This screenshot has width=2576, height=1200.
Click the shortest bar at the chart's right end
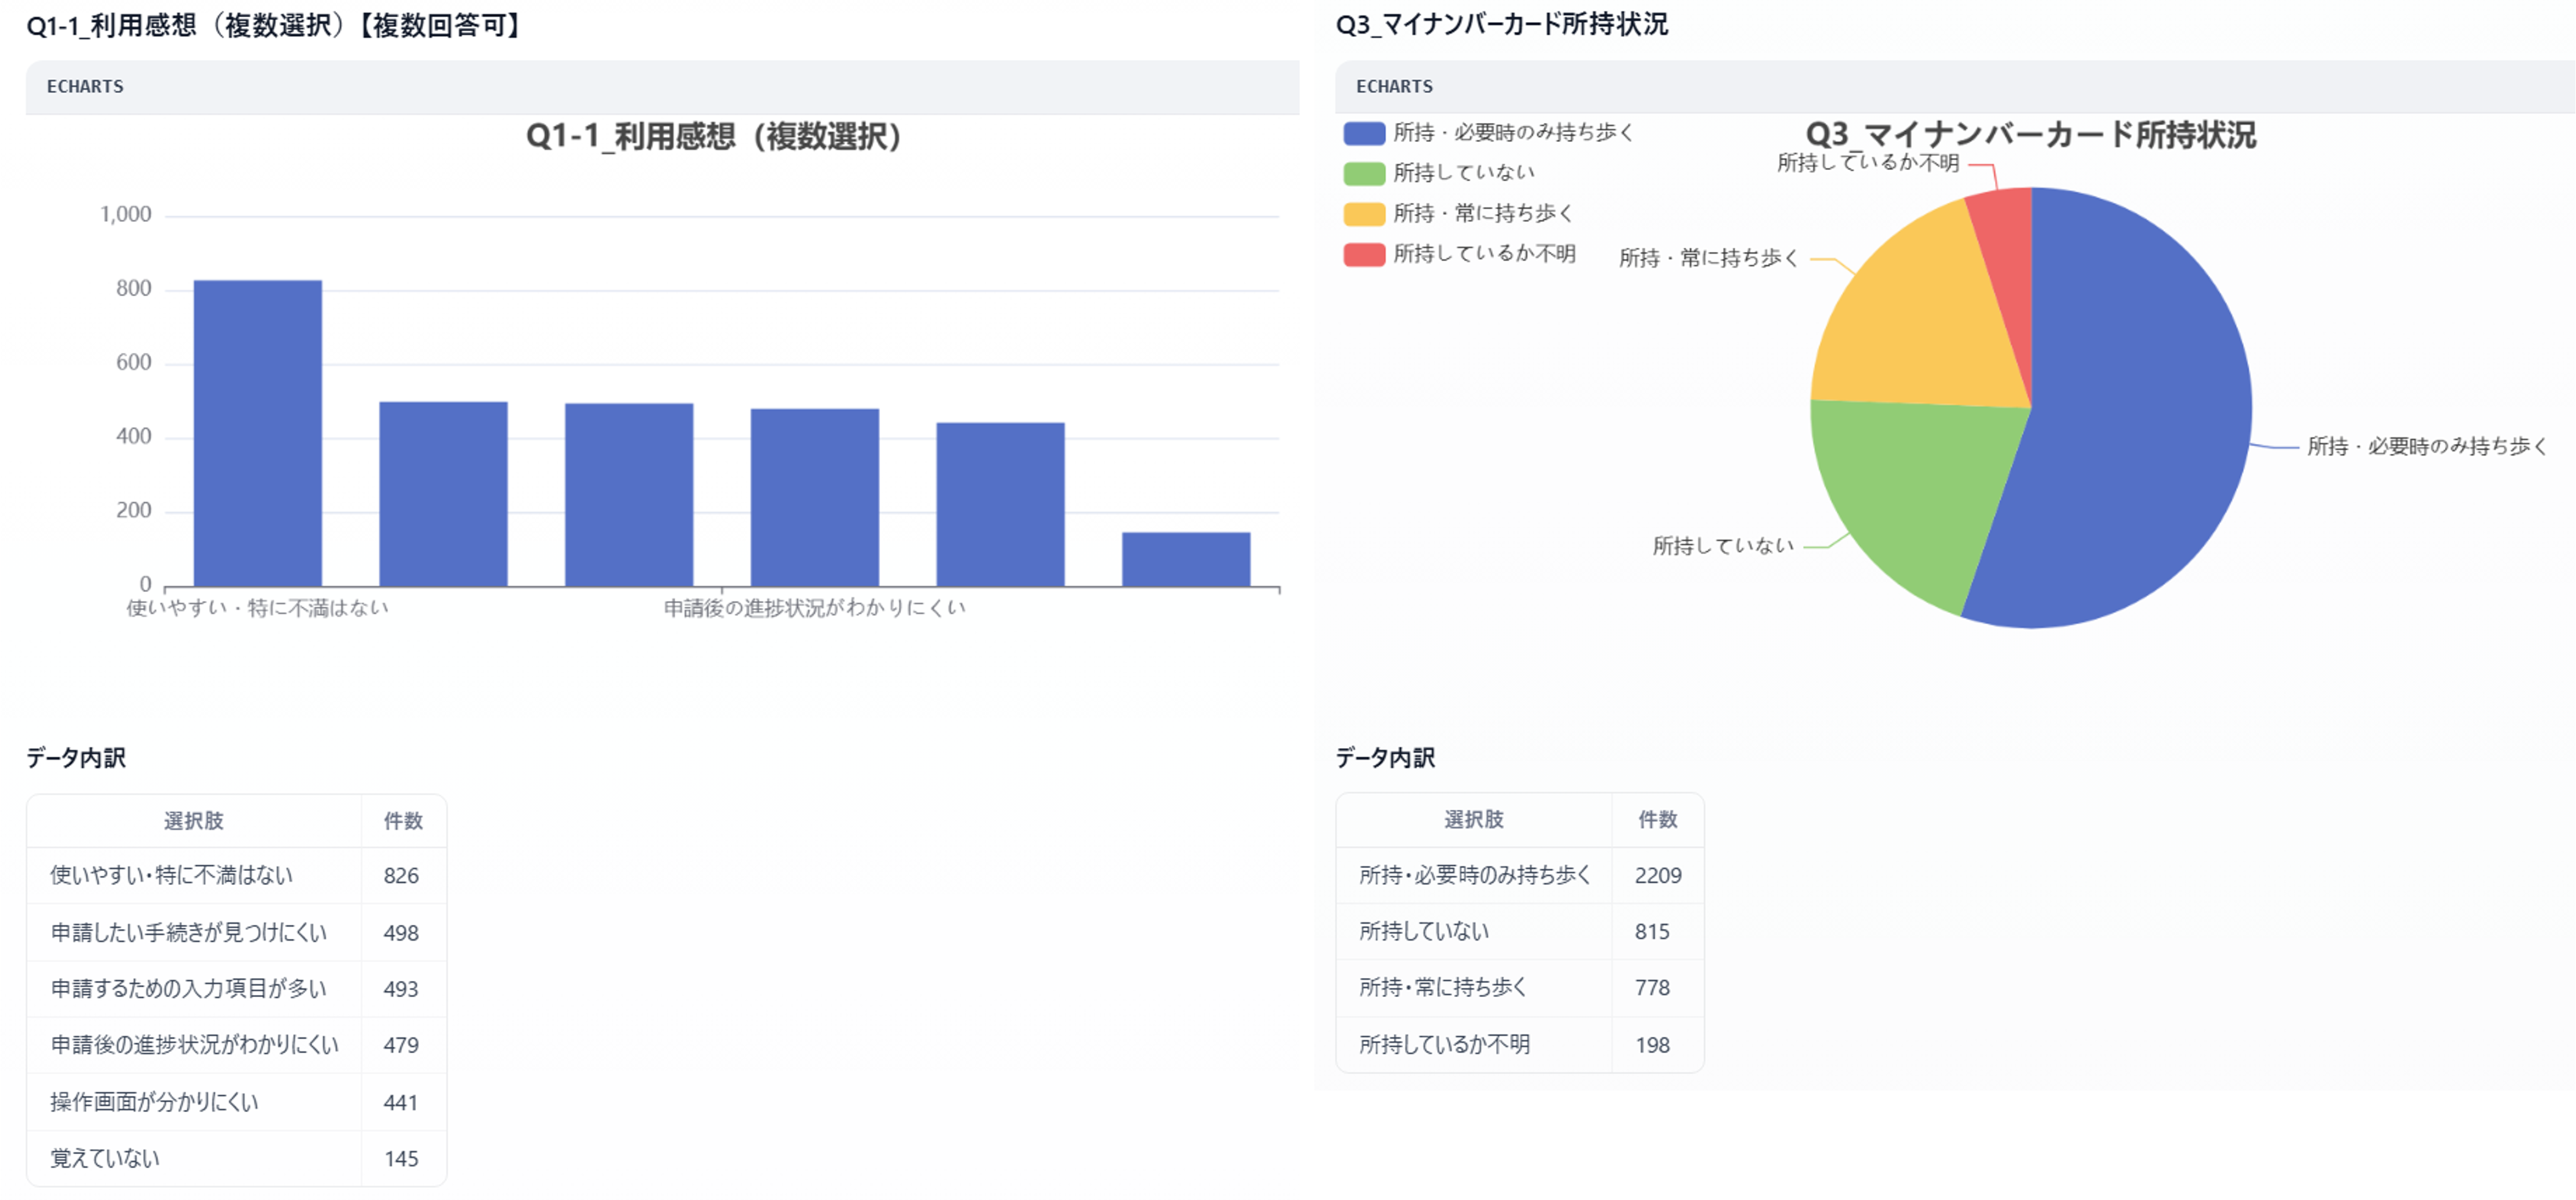pos(1186,559)
